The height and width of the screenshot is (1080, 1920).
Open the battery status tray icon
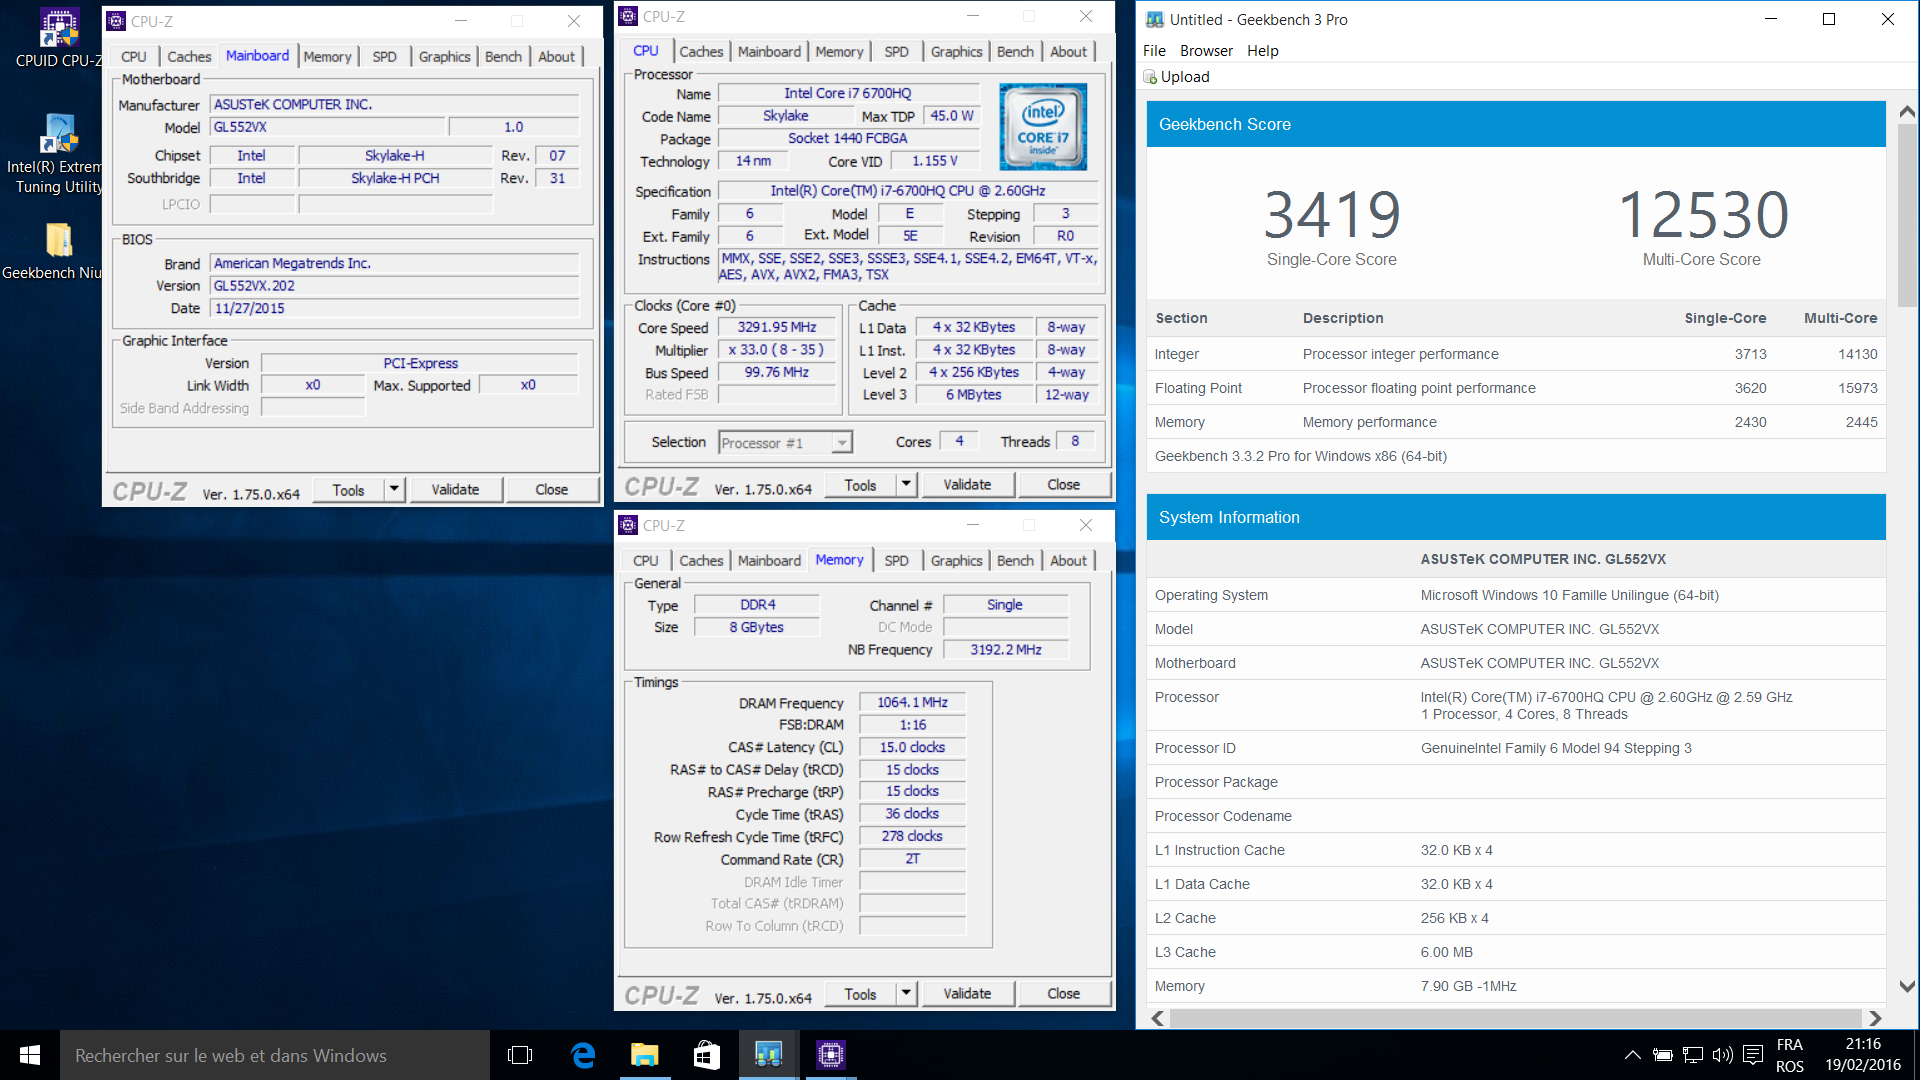pyautogui.click(x=1662, y=1055)
